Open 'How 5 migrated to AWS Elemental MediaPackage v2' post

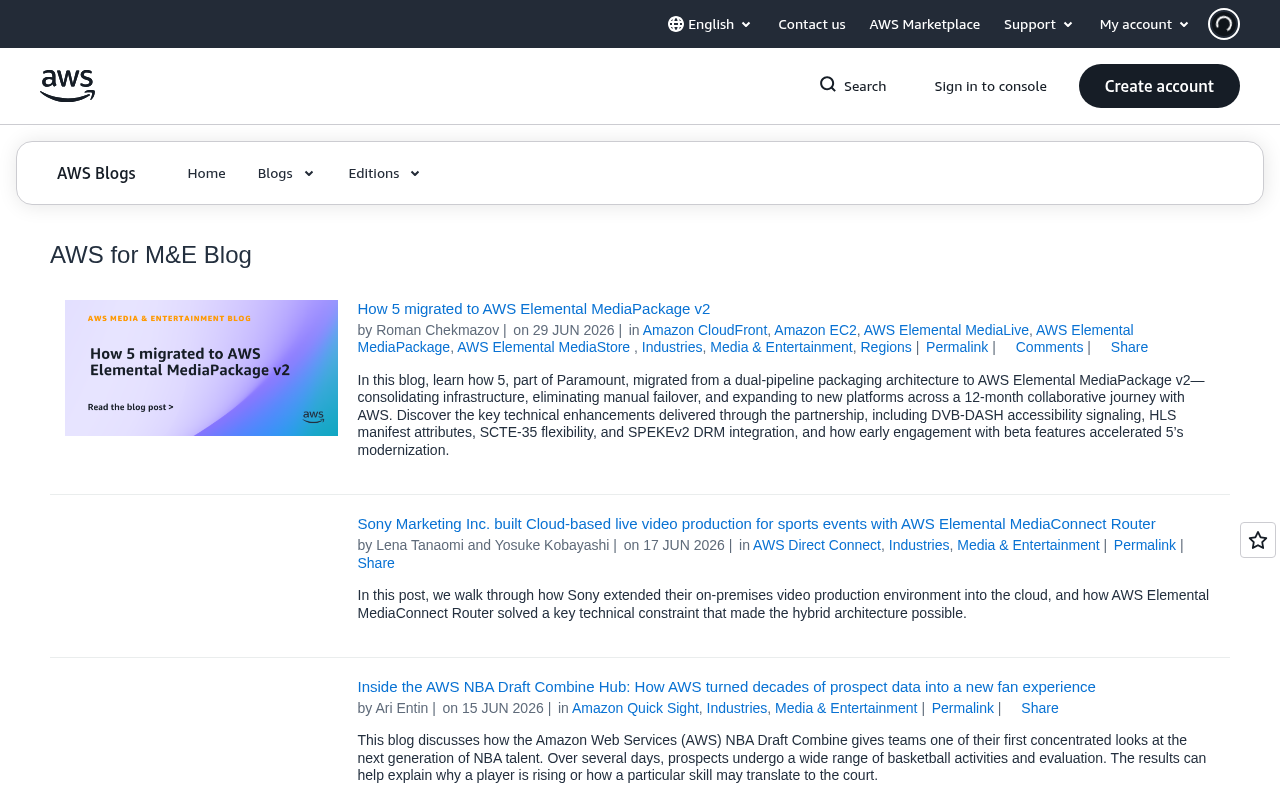click(534, 309)
